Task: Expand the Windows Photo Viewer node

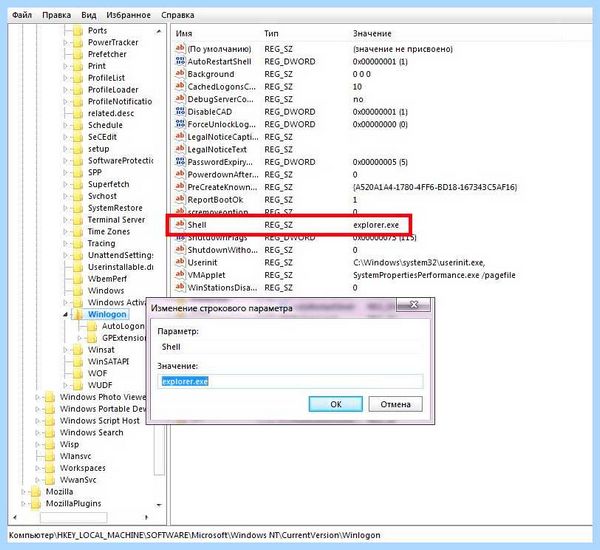Action: click(x=38, y=397)
